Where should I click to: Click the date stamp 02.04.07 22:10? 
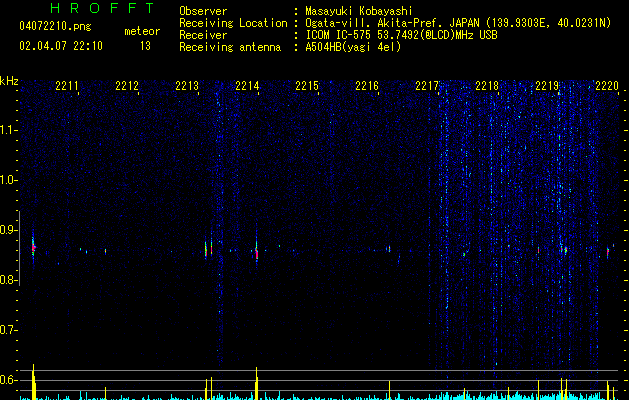(x=61, y=46)
